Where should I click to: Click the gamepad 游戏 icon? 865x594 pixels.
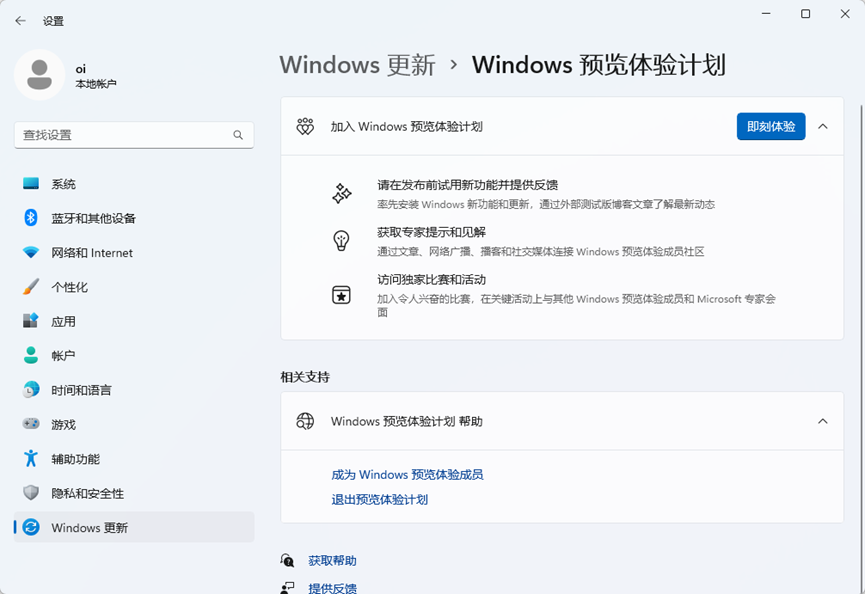31,424
